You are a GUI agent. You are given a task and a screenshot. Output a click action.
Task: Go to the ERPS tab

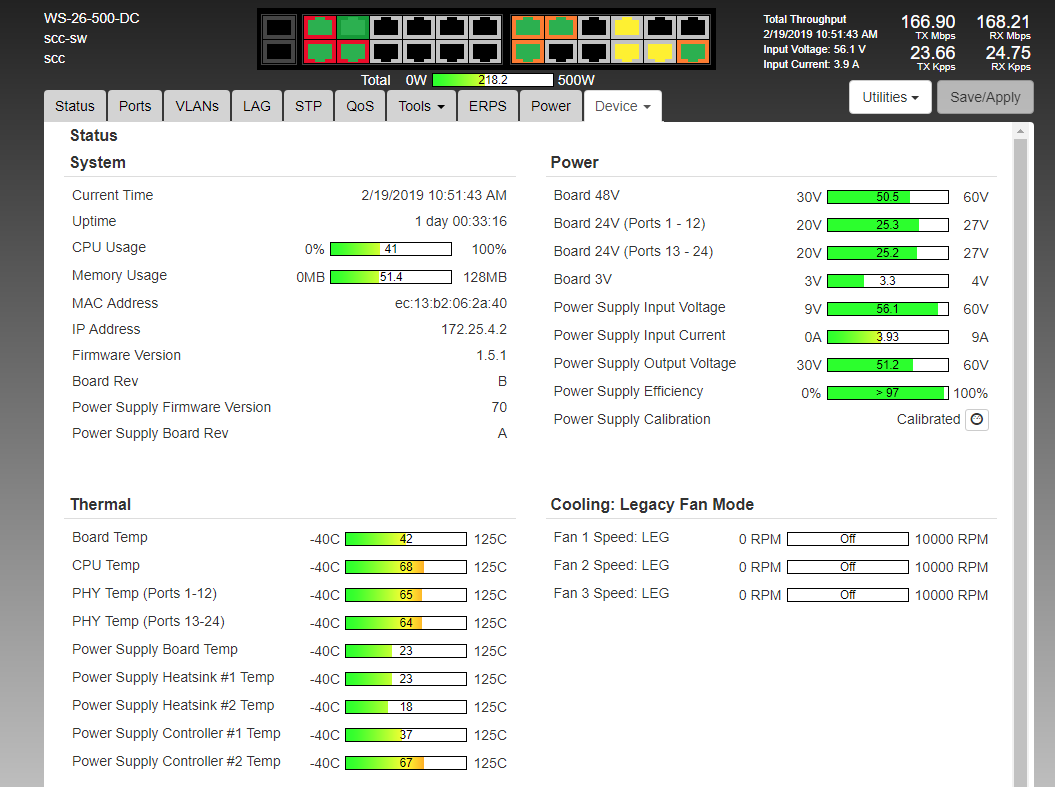[488, 106]
